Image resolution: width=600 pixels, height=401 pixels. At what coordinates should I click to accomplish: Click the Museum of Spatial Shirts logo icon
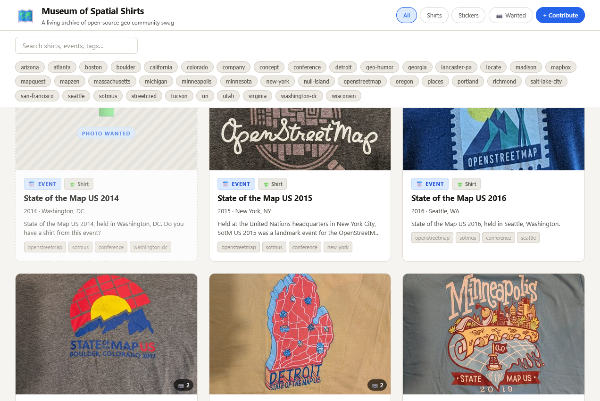(26, 16)
